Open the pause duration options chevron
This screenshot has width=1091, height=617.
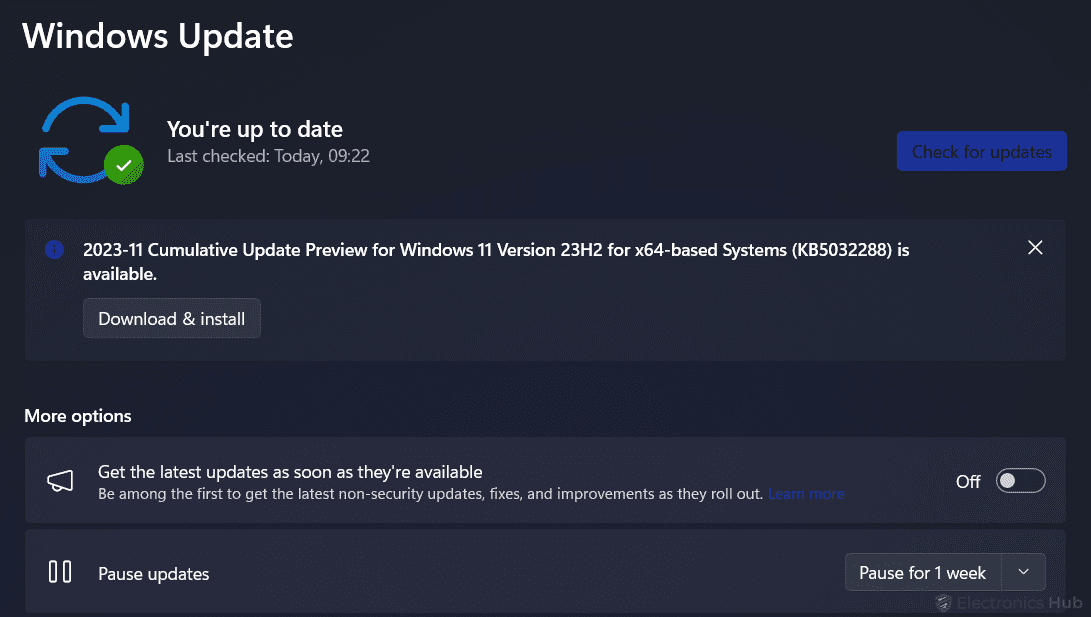click(1023, 572)
